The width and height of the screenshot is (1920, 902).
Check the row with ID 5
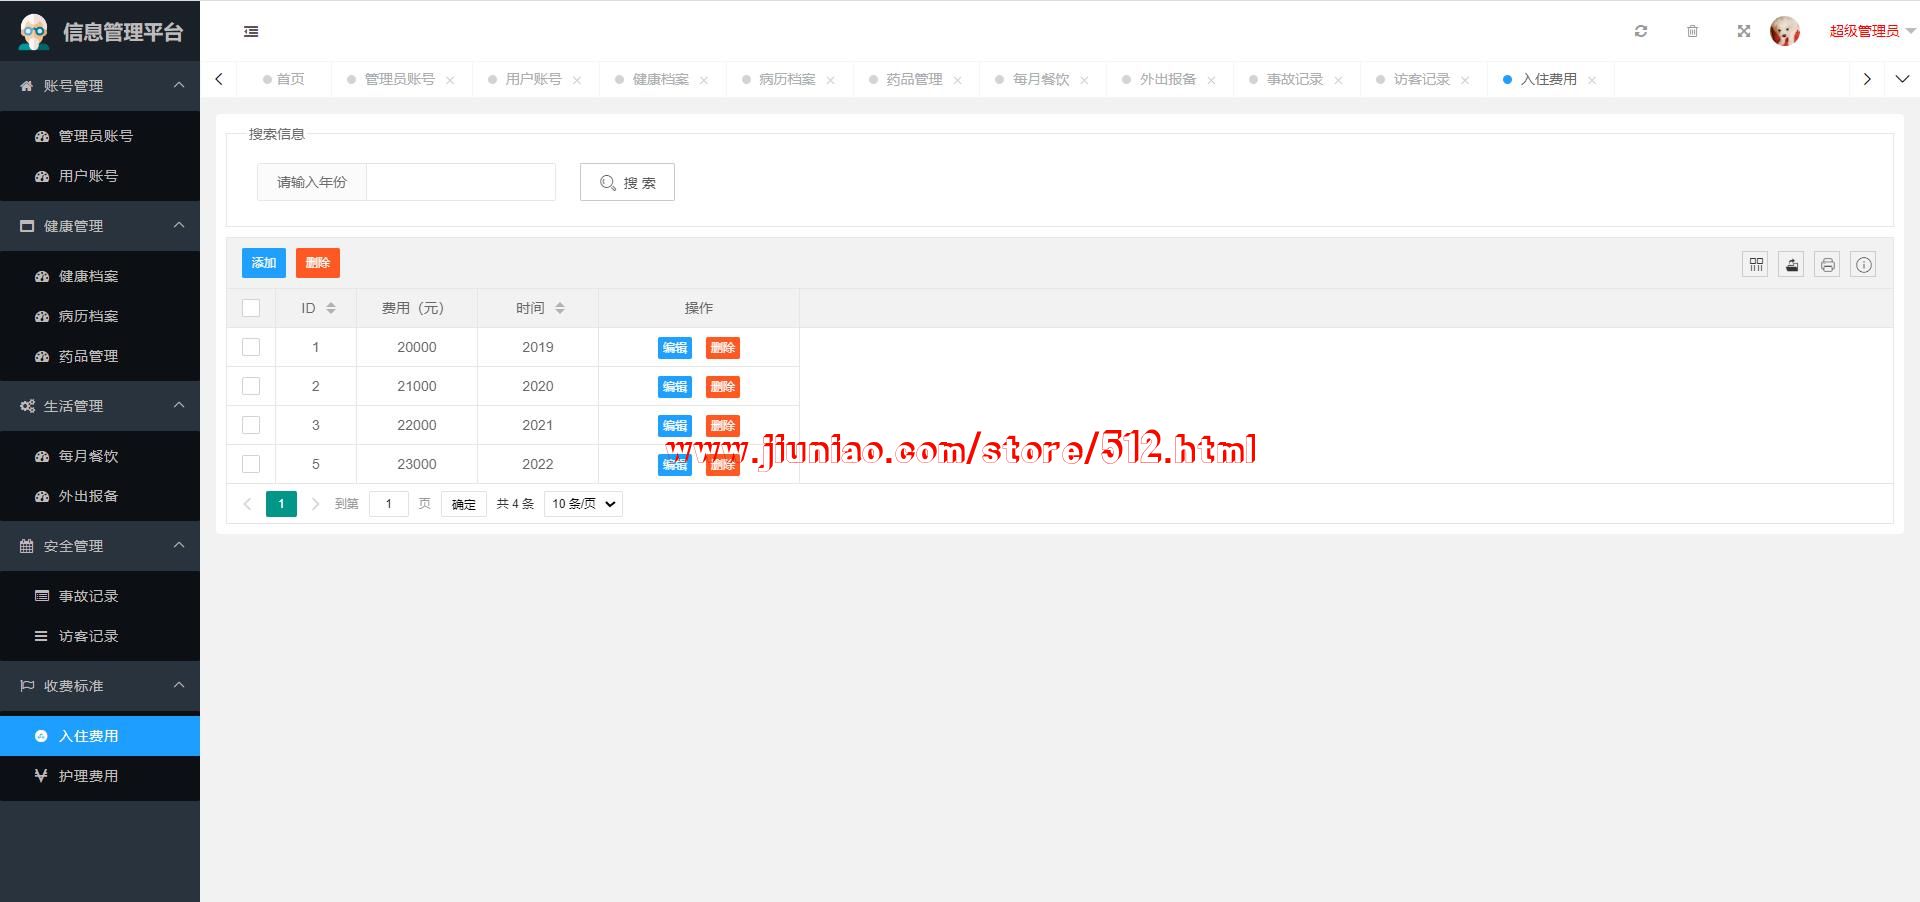[251, 464]
